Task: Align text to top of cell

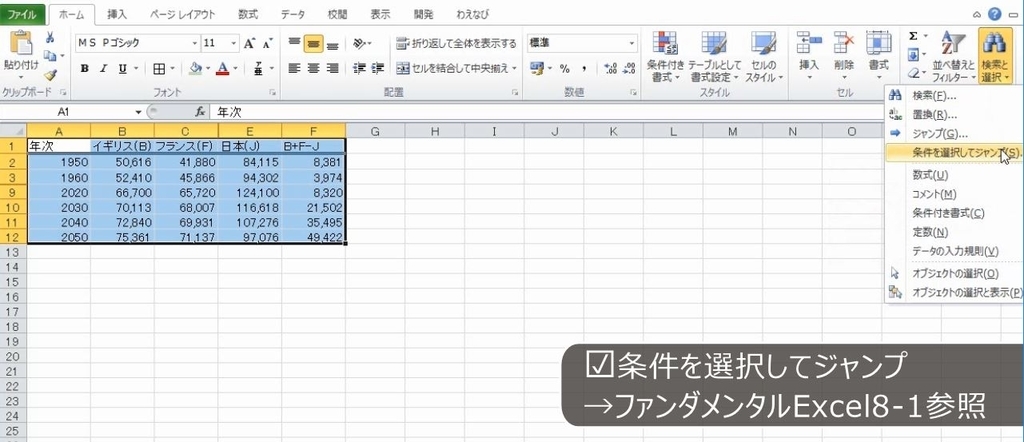Action: tap(295, 43)
